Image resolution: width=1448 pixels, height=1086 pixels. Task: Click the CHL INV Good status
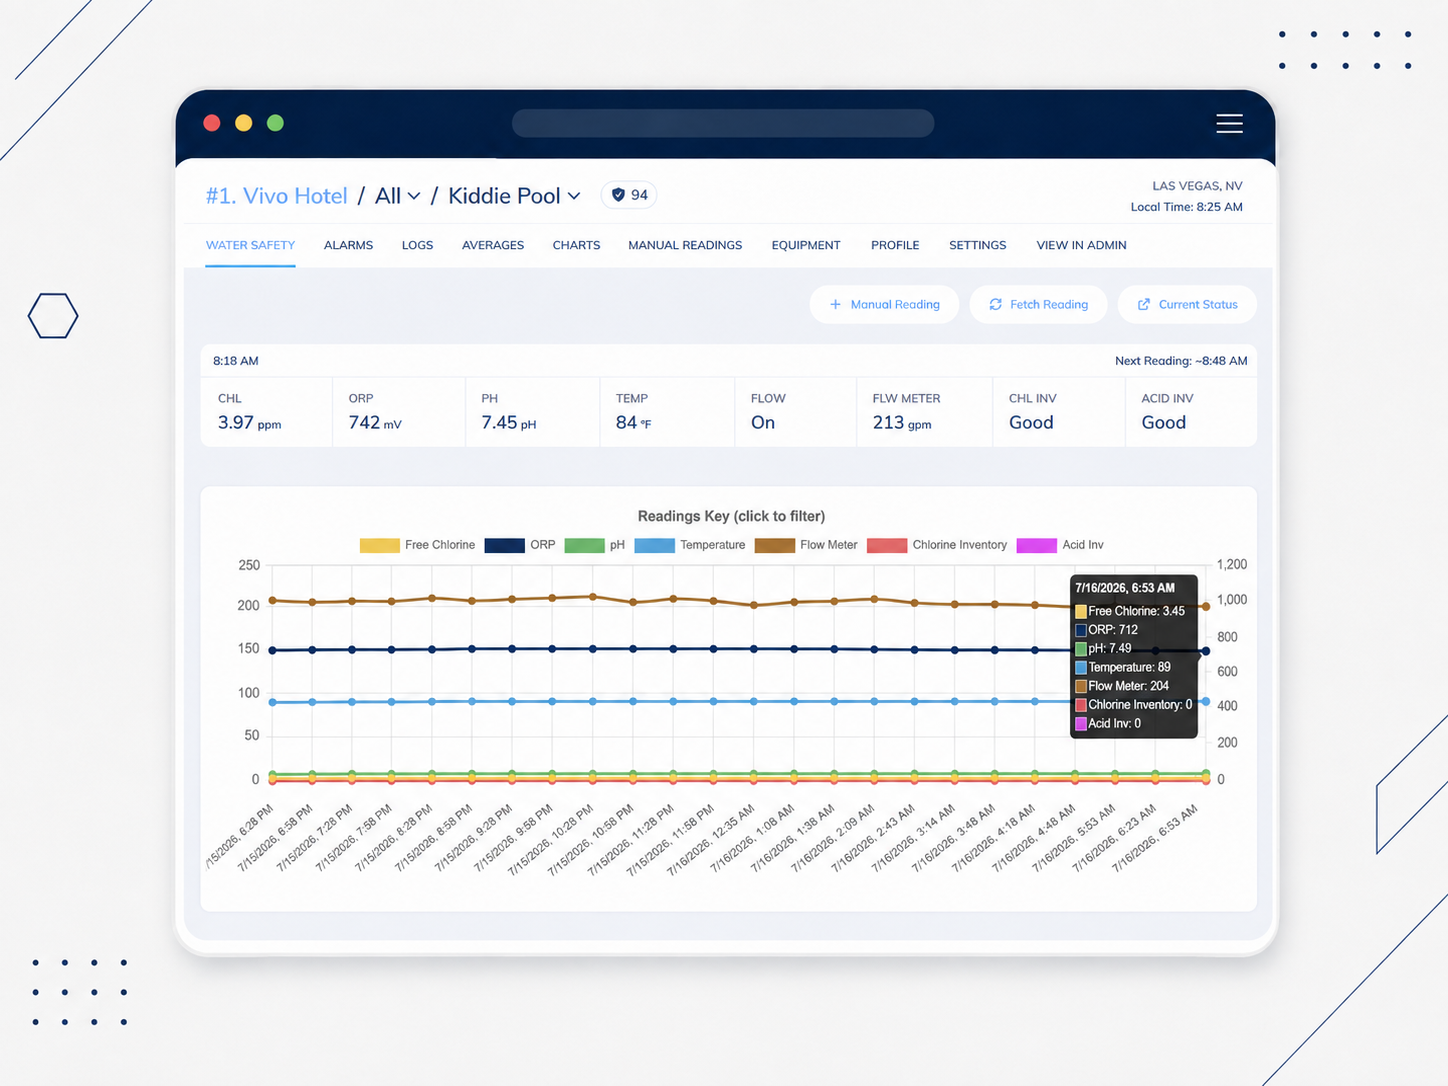tap(1059, 412)
